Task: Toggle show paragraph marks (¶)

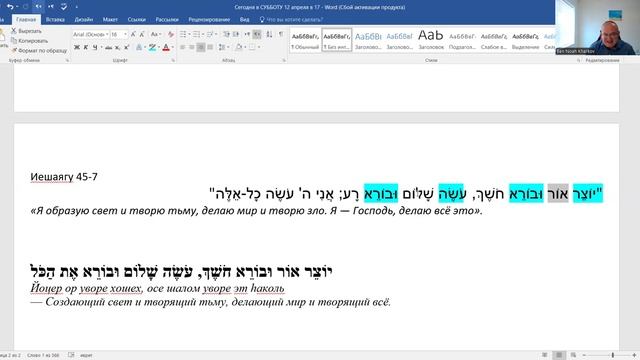Action: (281, 35)
